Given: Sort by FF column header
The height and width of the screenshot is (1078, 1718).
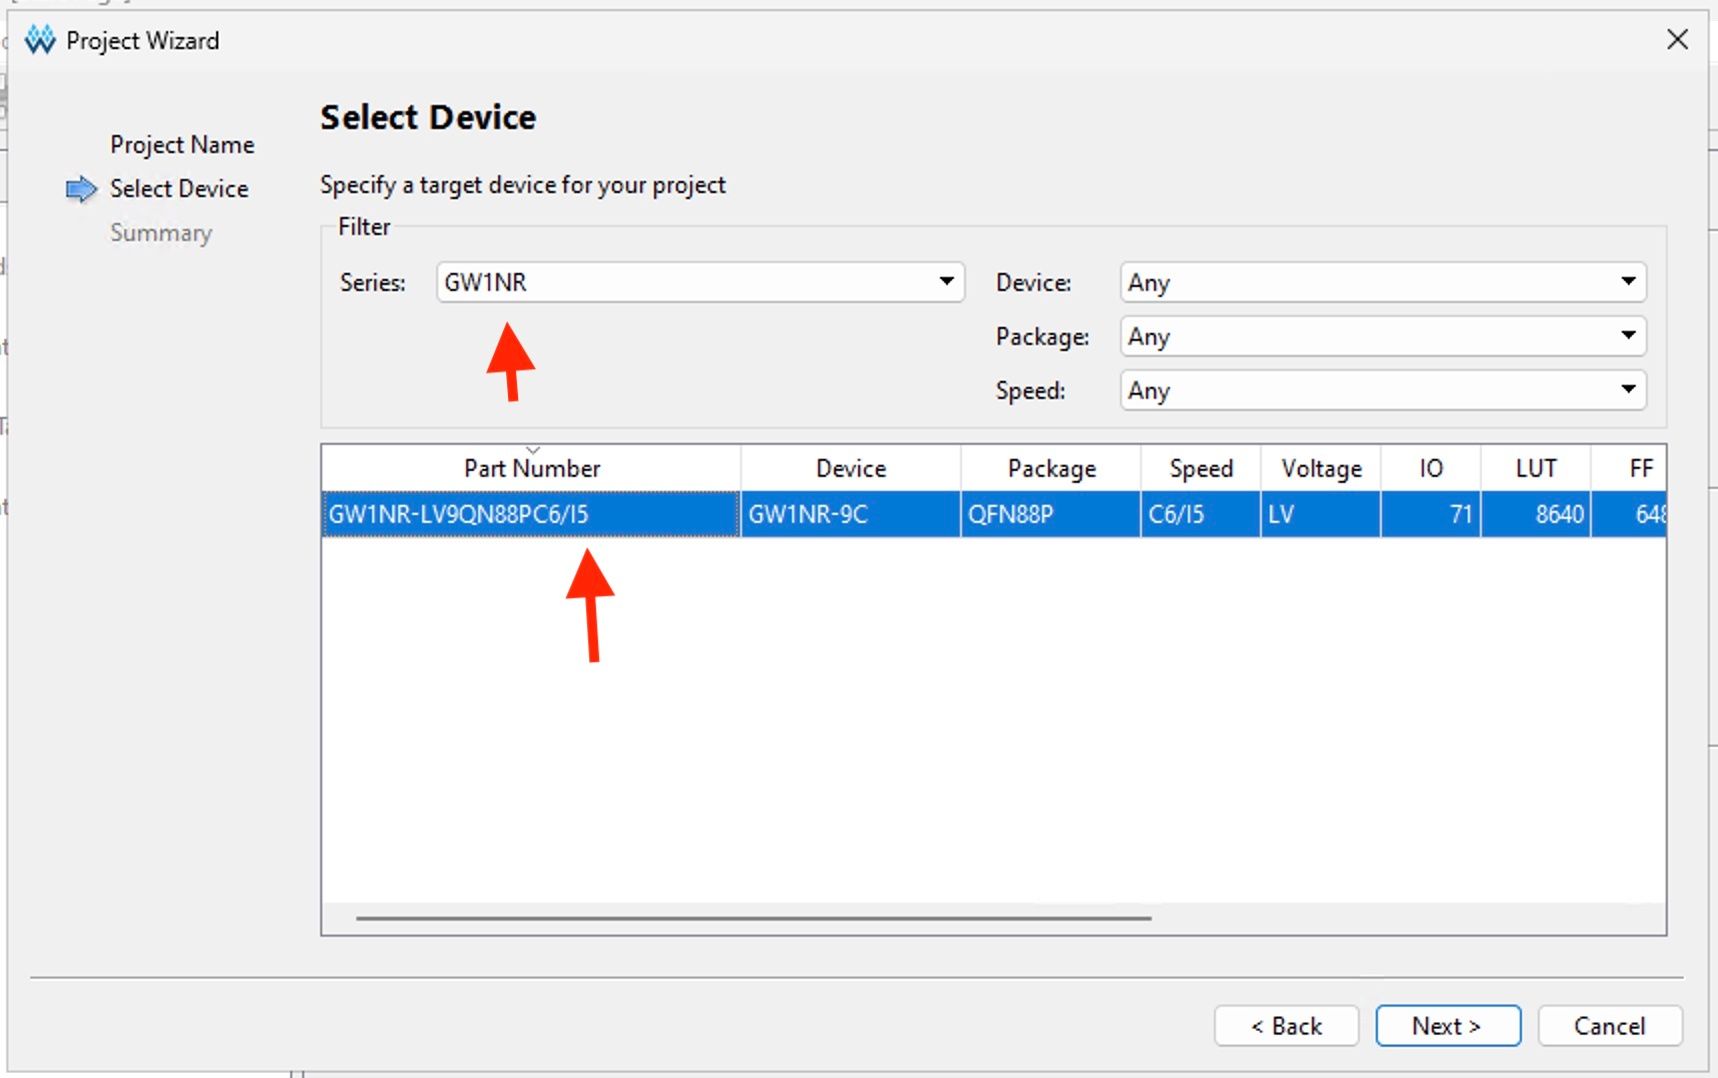Looking at the screenshot, I should pyautogui.click(x=1629, y=468).
